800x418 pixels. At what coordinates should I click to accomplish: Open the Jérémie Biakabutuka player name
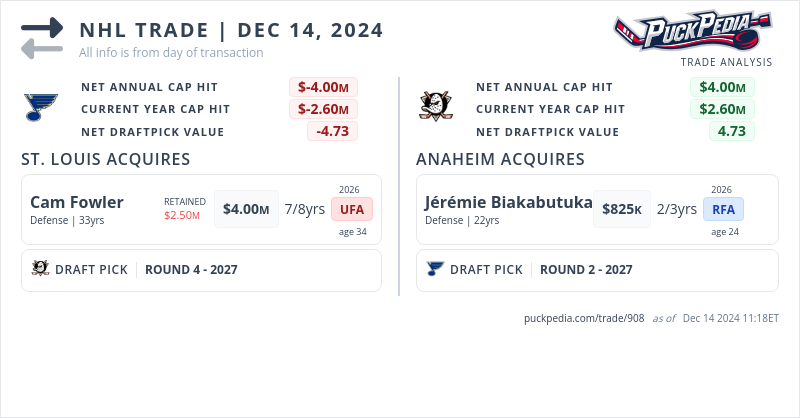pos(508,203)
